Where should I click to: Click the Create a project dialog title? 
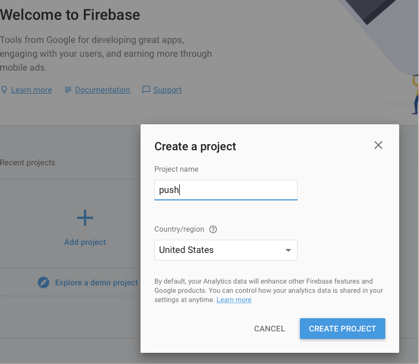(x=195, y=146)
